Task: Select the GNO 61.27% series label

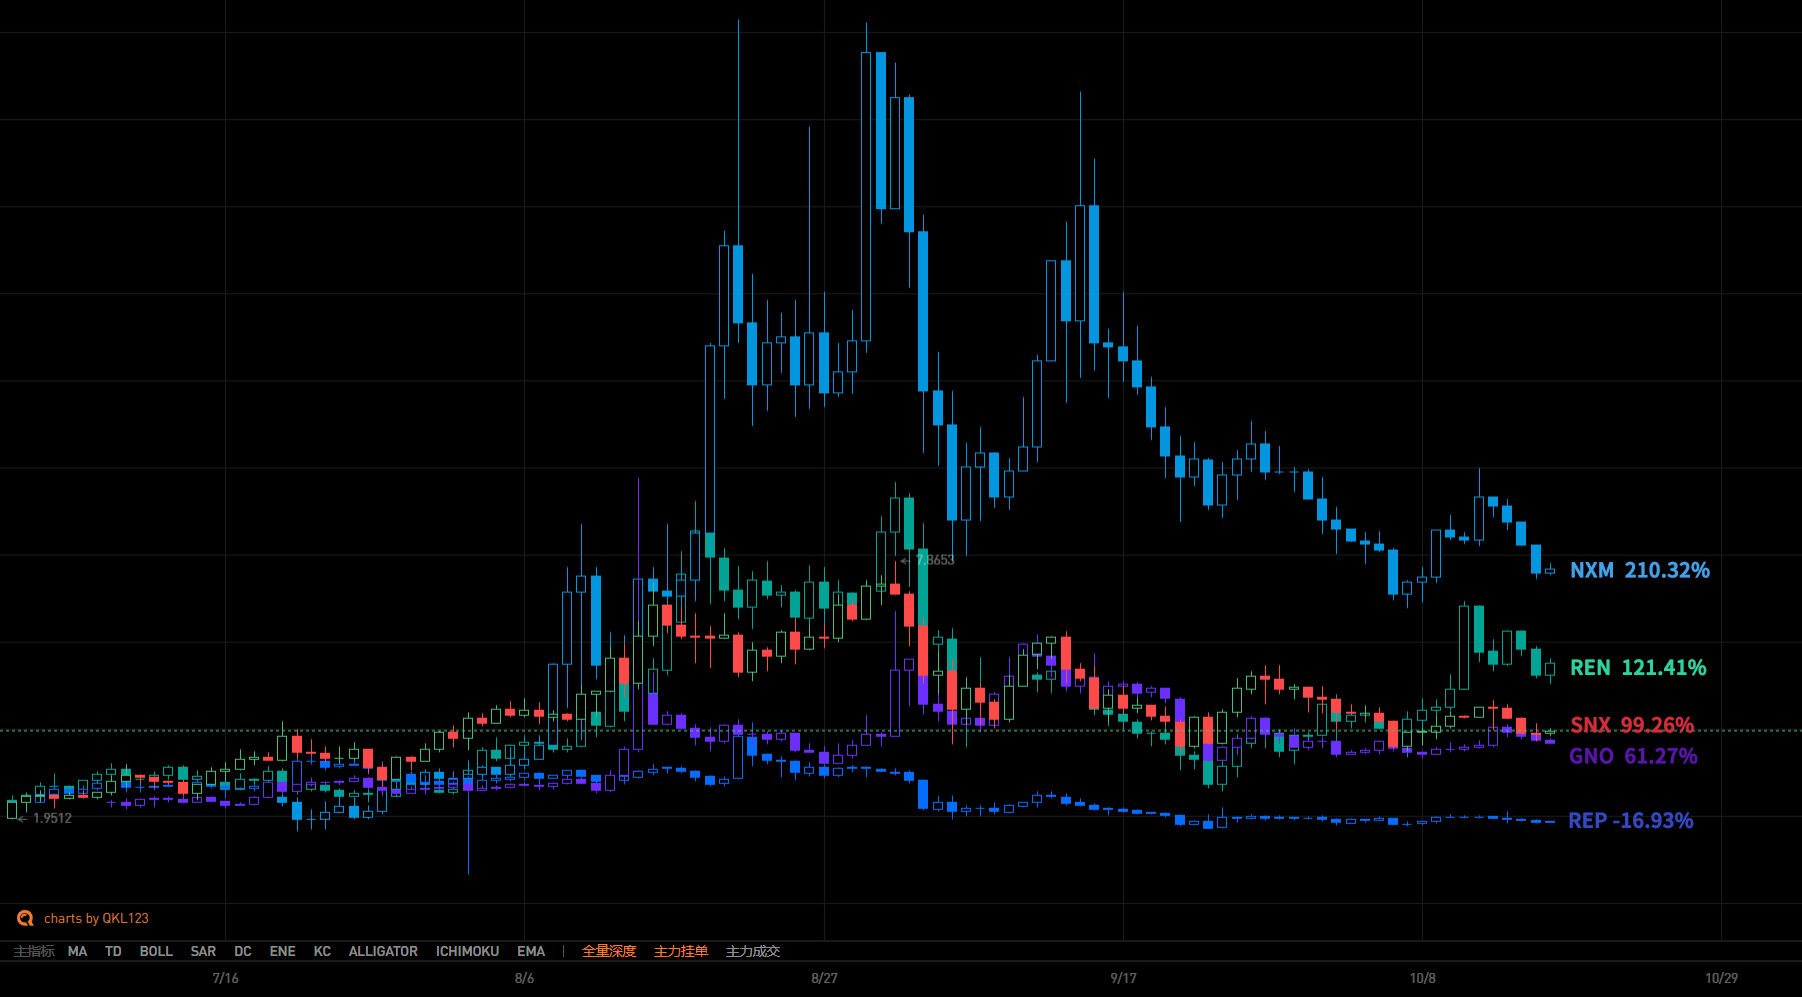Action: coord(1632,756)
